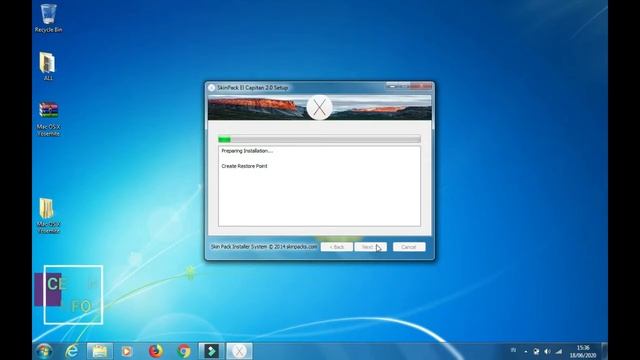
Task: Open Windows Media Player from the taskbar
Action: (x=127, y=351)
